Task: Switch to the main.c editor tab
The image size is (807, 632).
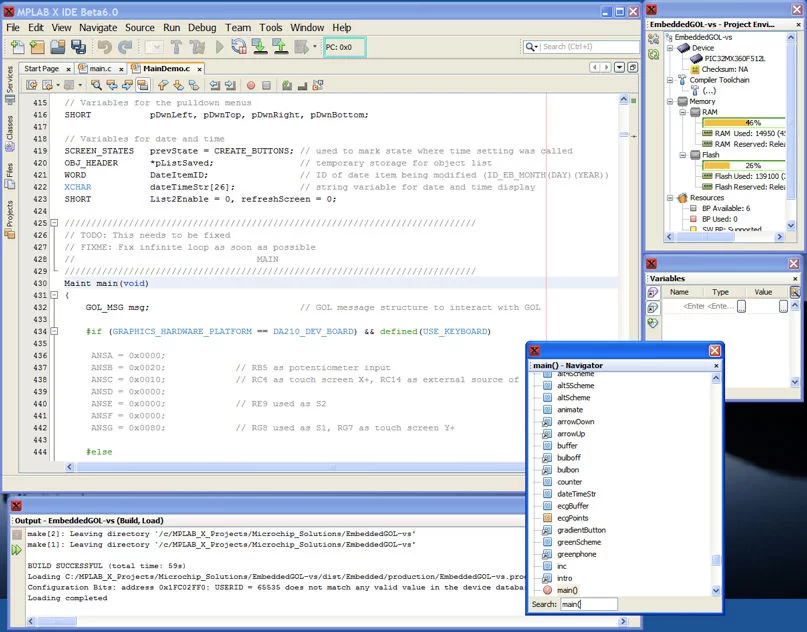Action: (x=100, y=68)
